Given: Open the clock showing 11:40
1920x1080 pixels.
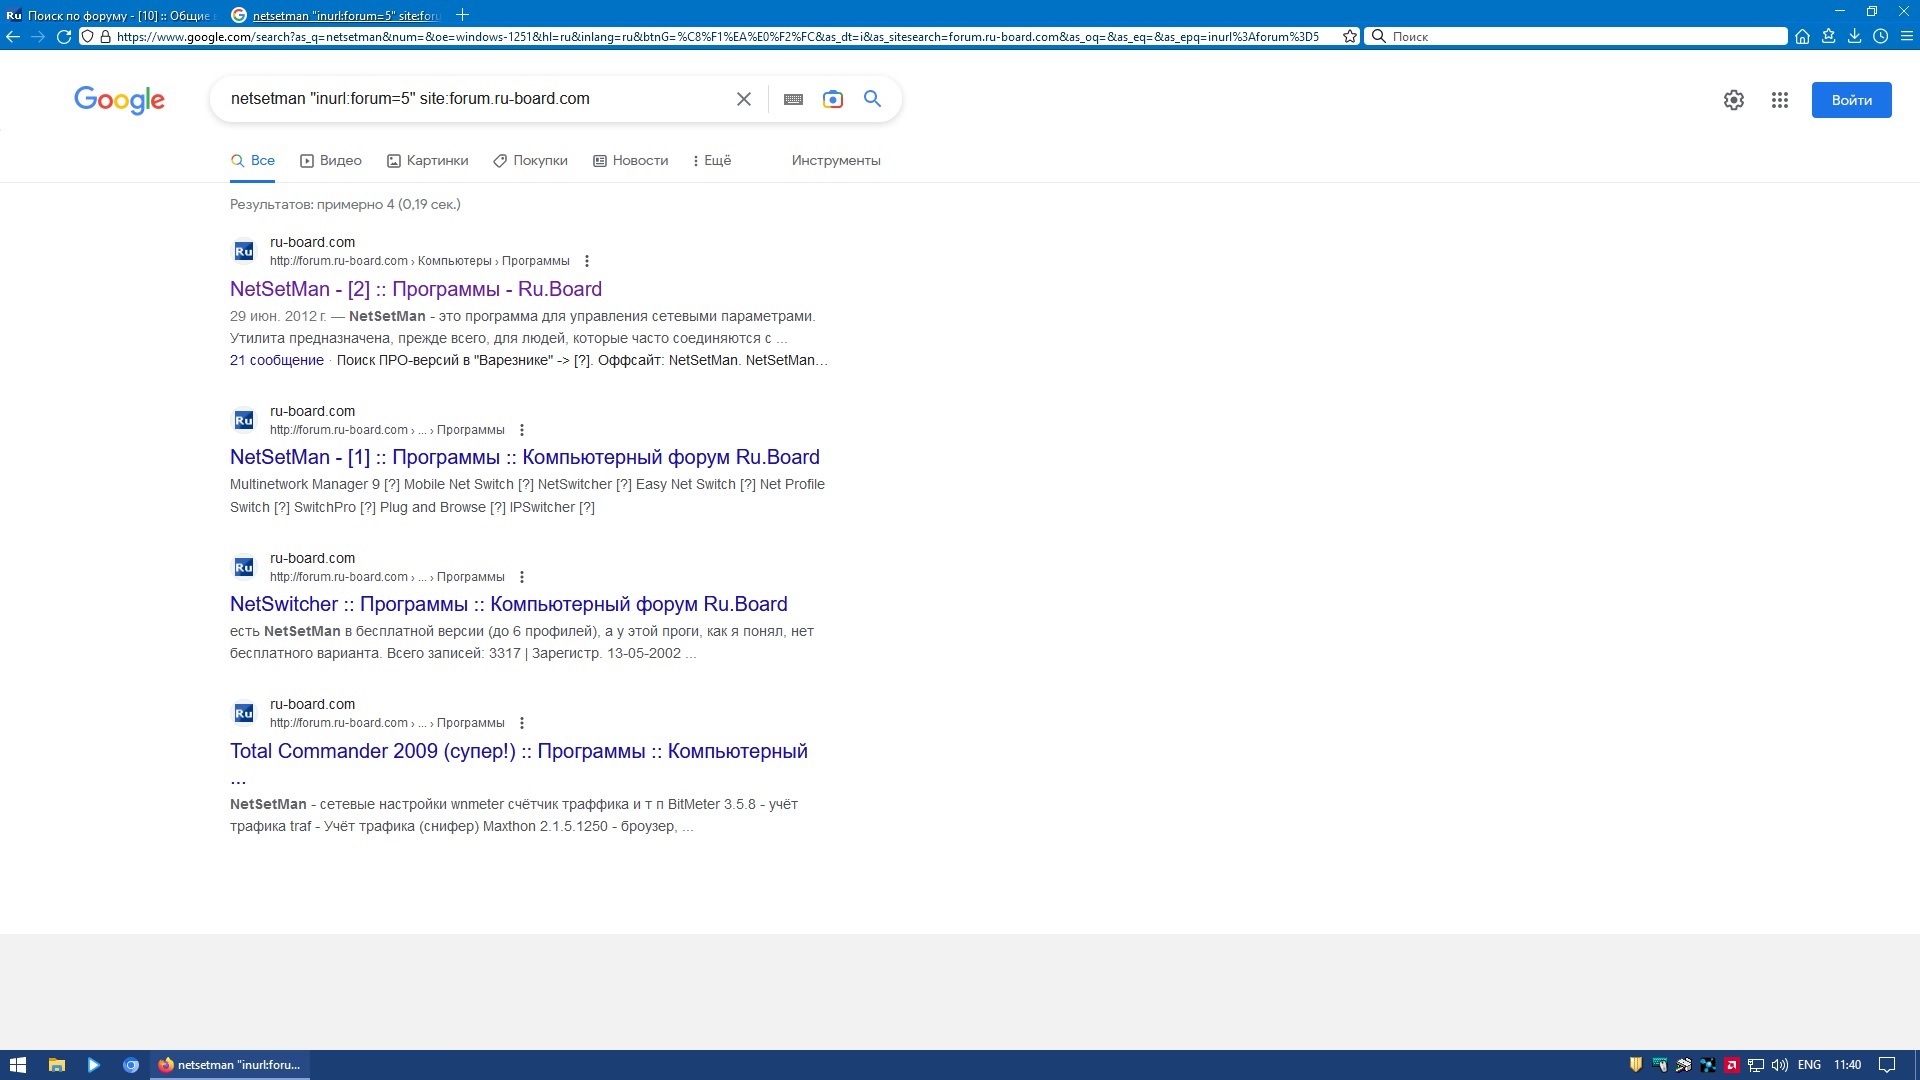Looking at the screenshot, I should click(x=1847, y=1065).
